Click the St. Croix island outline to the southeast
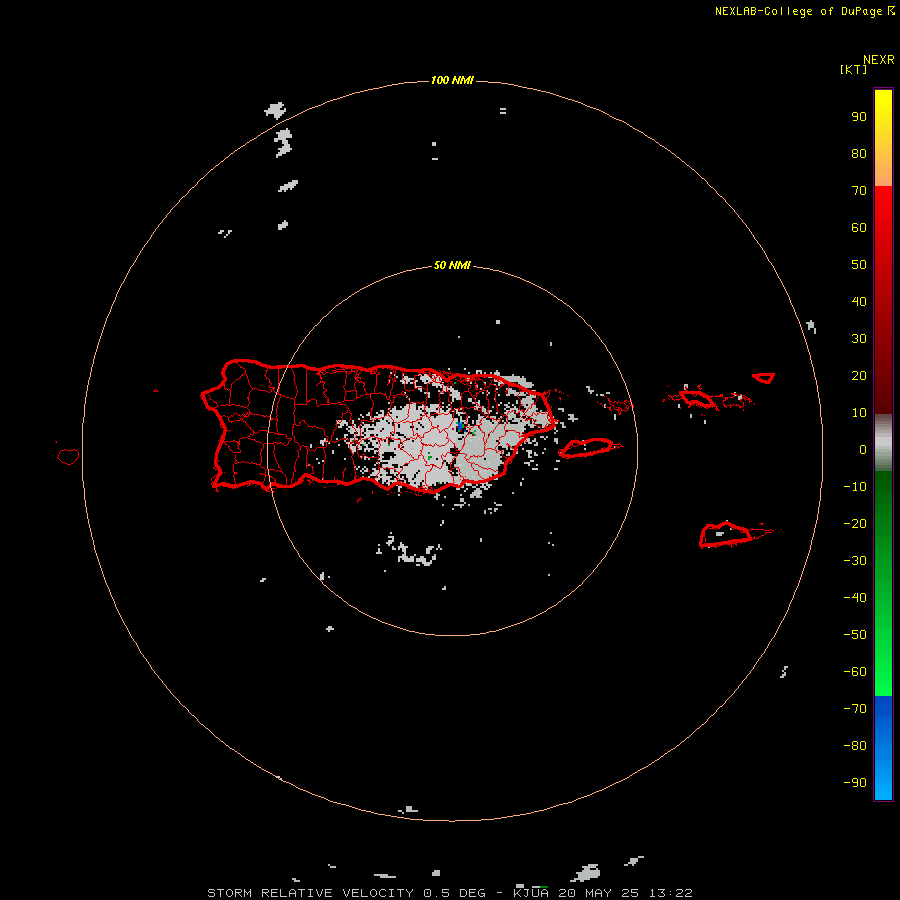 coord(726,534)
